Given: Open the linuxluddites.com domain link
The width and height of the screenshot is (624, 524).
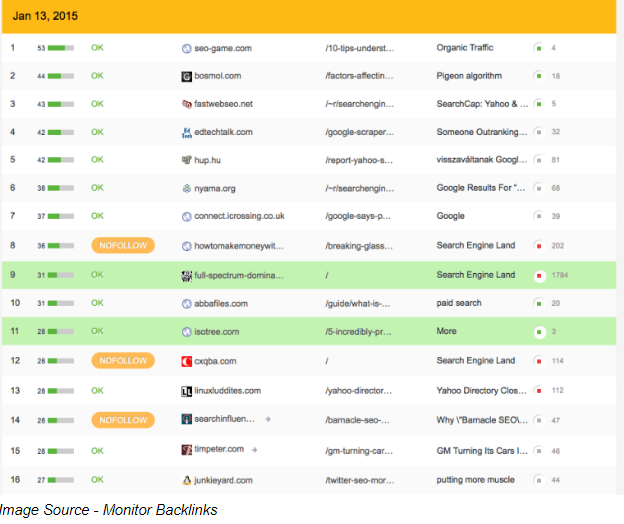Looking at the screenshot, I should (x=228, y=391).
